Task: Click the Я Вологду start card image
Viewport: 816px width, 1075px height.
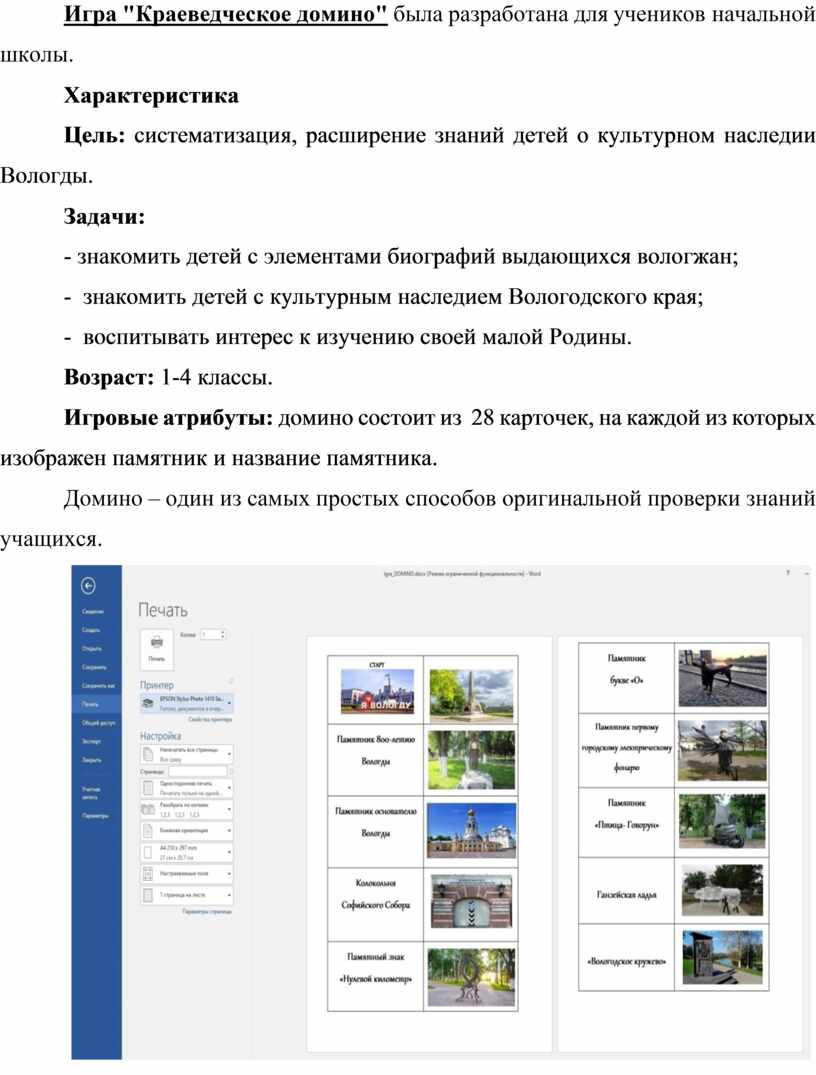Action: click(x=377, y=691)
